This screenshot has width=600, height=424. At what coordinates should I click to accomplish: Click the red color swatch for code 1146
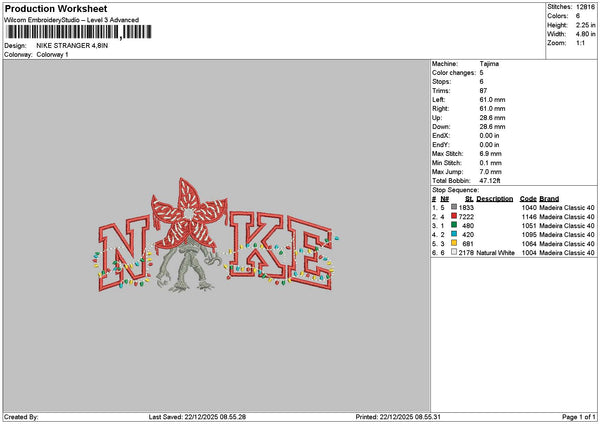point(454,216)
